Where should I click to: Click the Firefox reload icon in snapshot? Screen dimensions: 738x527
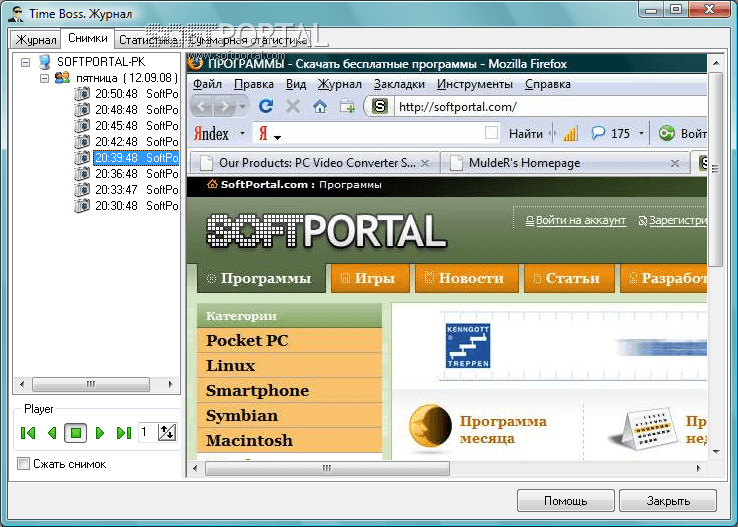click(x=266, y=106)
